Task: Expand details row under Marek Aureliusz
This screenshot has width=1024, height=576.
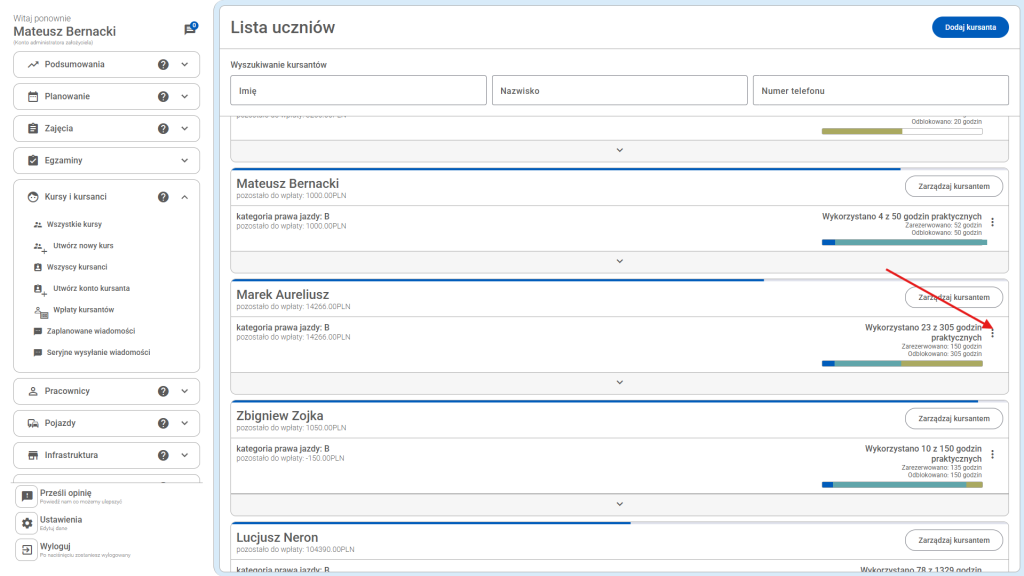Action: tap(619, 382)
